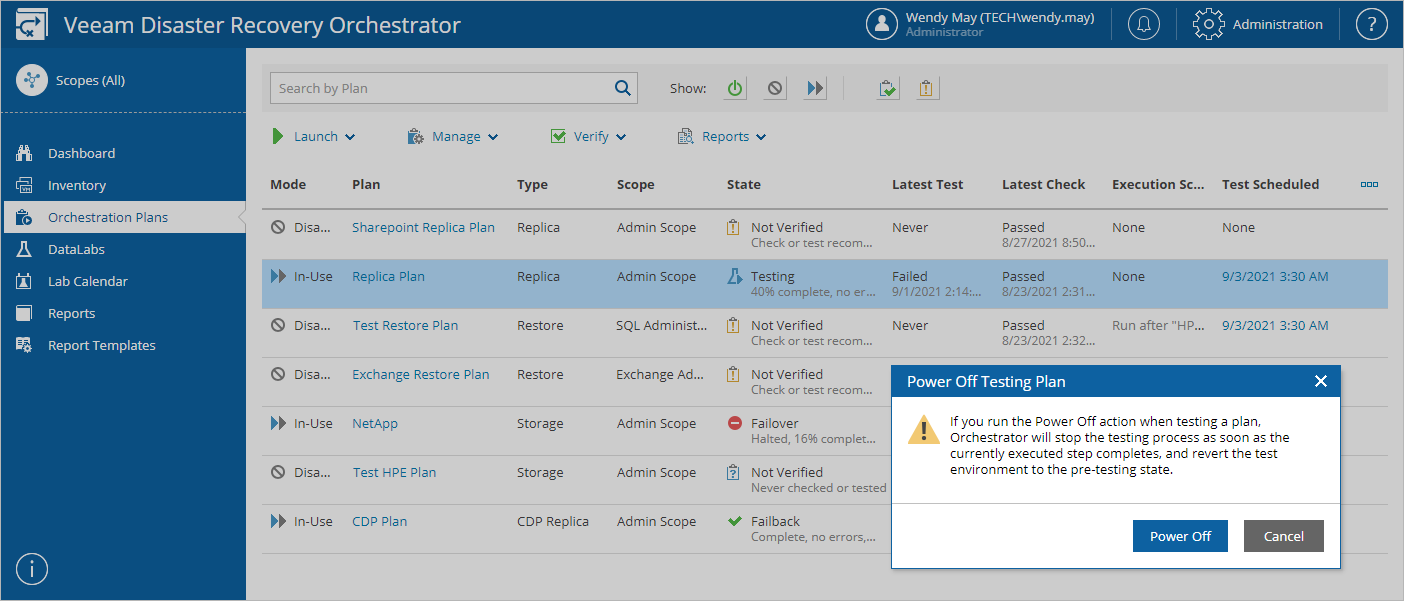
Task: Click the user profile avatar icon
Action: point(882,25)
